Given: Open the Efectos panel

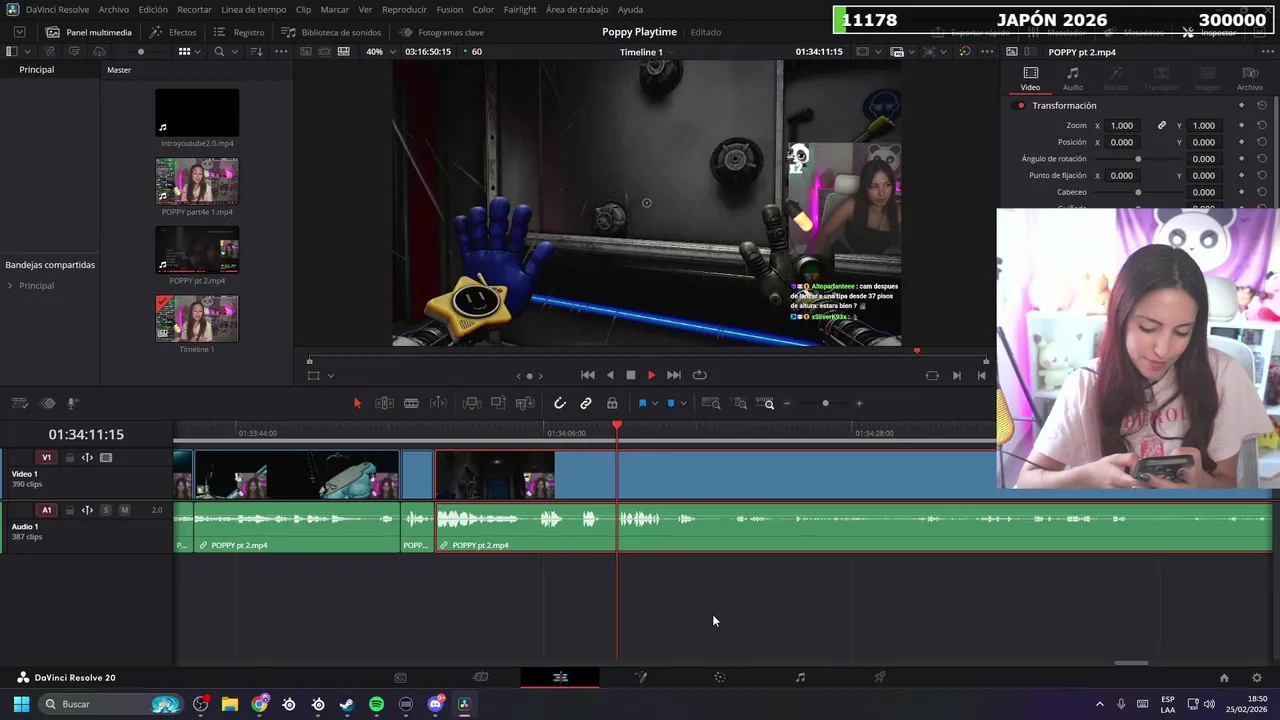Looking at the screenshot, I should pos(173,32).
